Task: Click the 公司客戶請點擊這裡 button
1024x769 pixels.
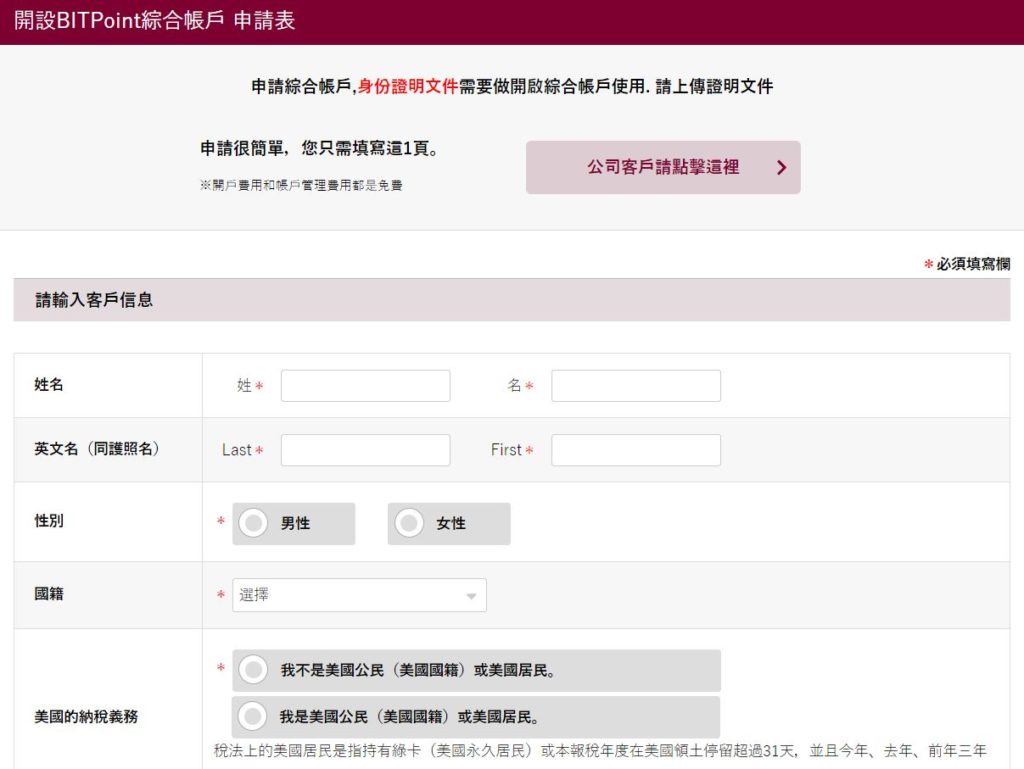Action: point(663,167)
